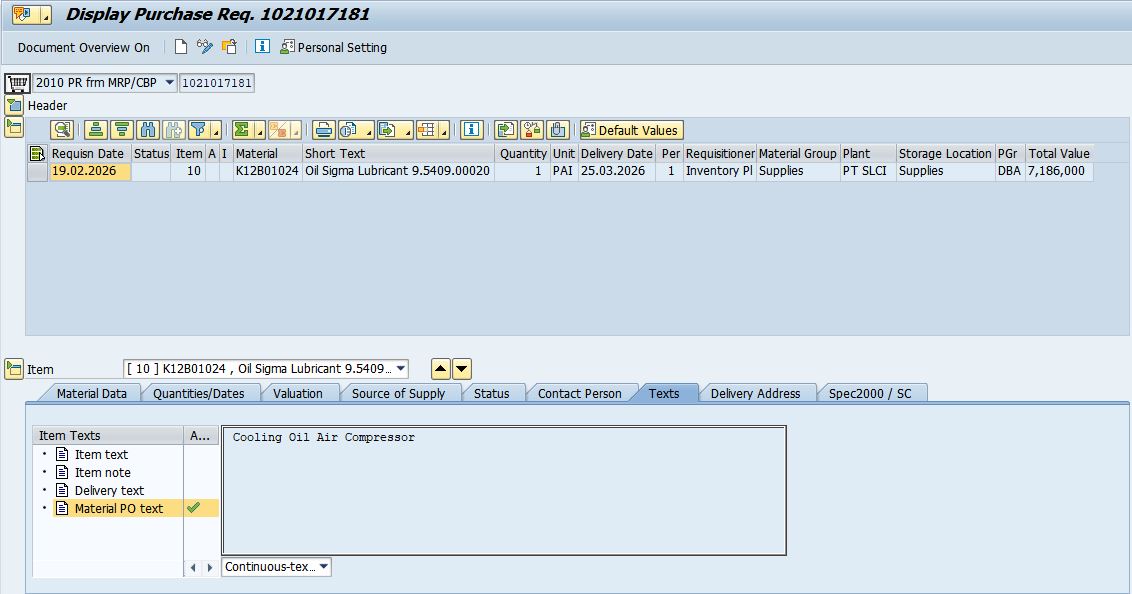Image resolution: width=1132 pixels, height=594 pixels.
Task: Click the Default Values button
Action: (x=630, y=130)
